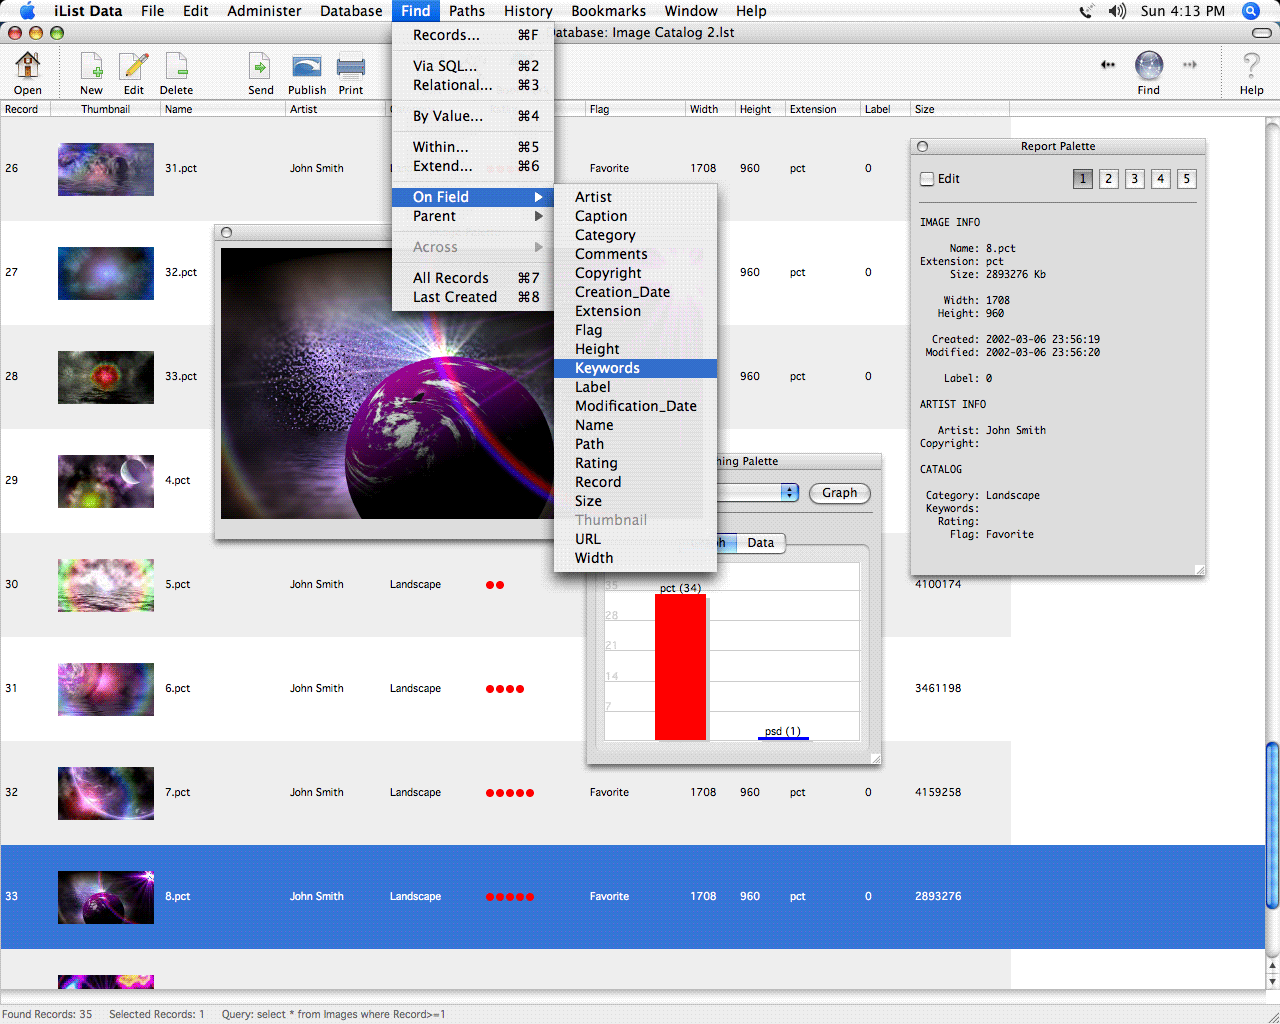Open the graphing palette field dropdown

coord(789,493)
